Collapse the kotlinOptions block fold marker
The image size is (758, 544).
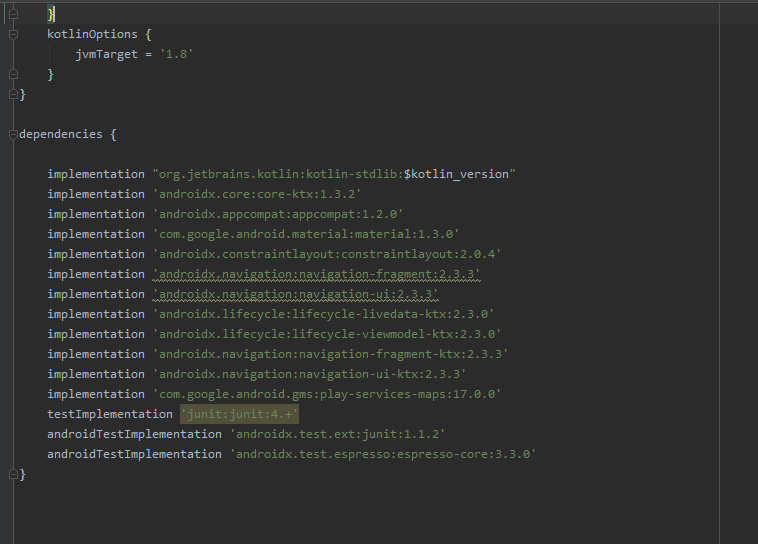[x=14, y=34]
